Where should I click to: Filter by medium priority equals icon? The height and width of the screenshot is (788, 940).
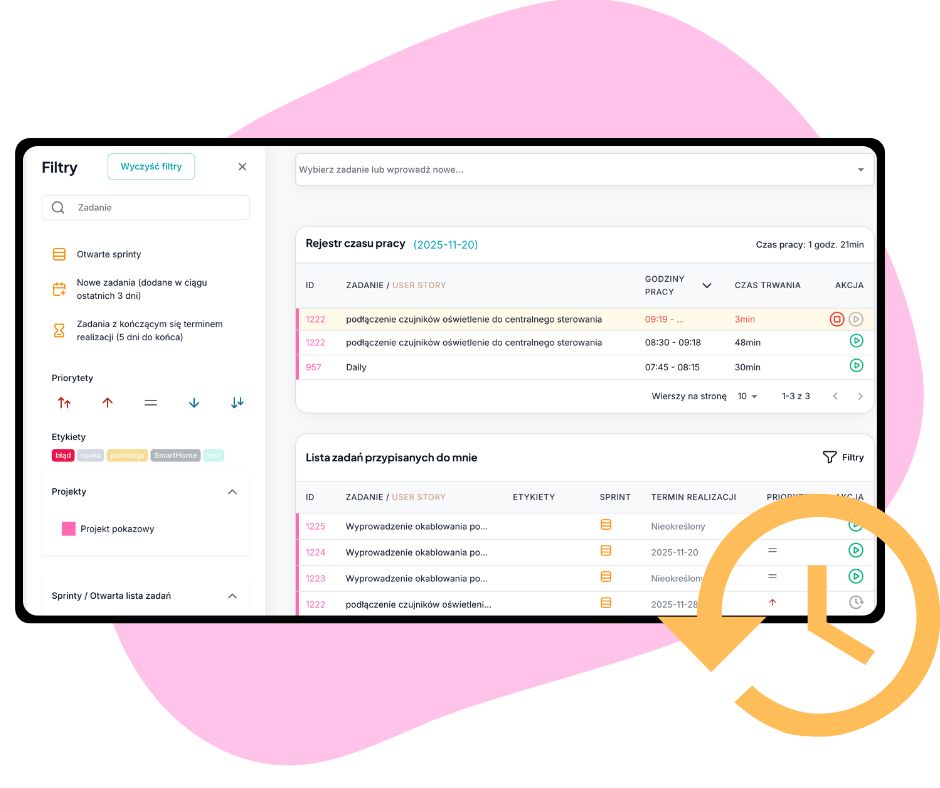point(150,403)
